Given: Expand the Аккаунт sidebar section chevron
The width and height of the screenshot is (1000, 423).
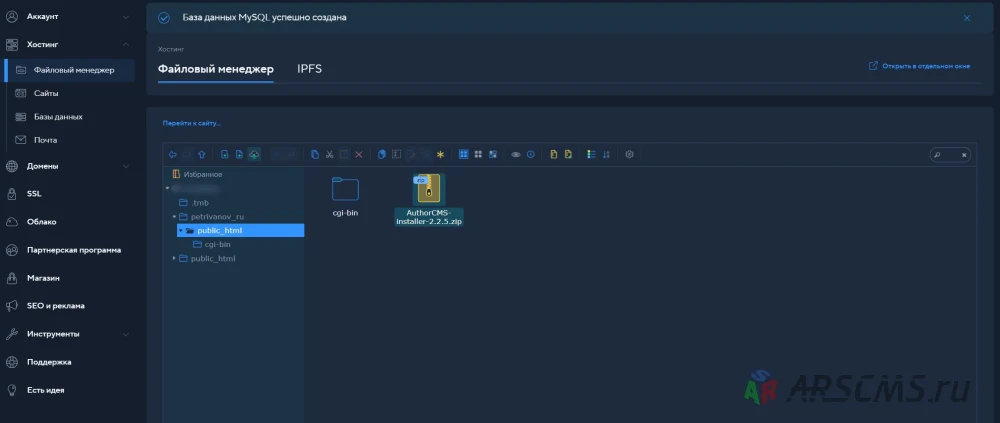Looking at the screenshot, I should click(126, 17).
